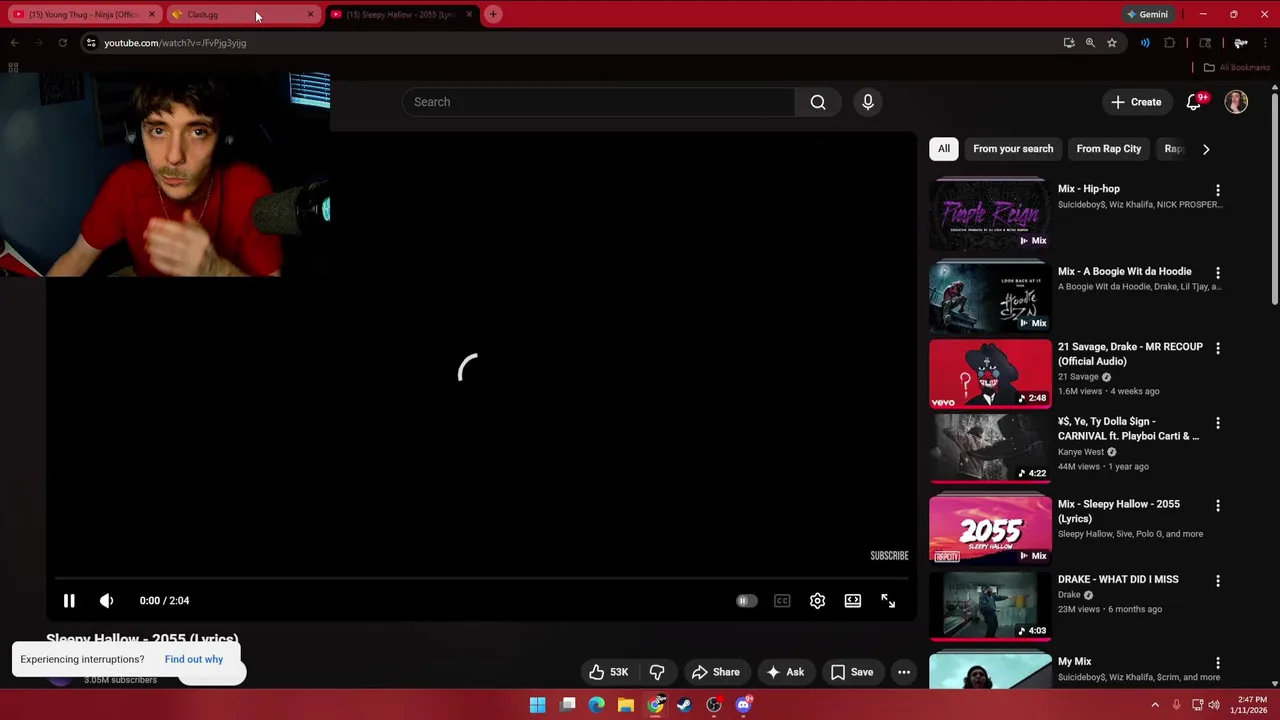Open the All Bookmarks folder
This screenshot has height=720, width=1280.
(x=1237, y=68)
